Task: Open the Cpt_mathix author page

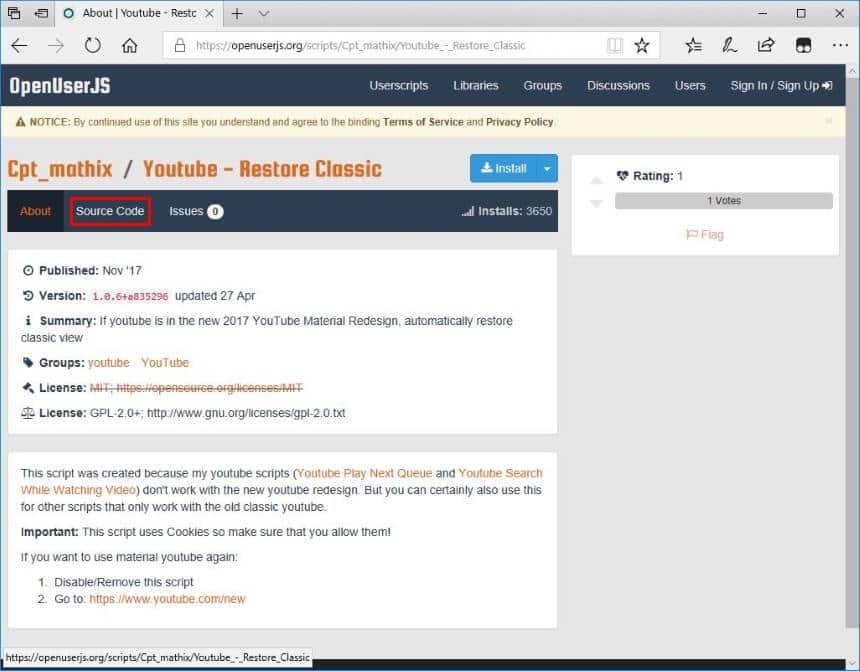Action: pyautogui.click(x=60, y=169)
